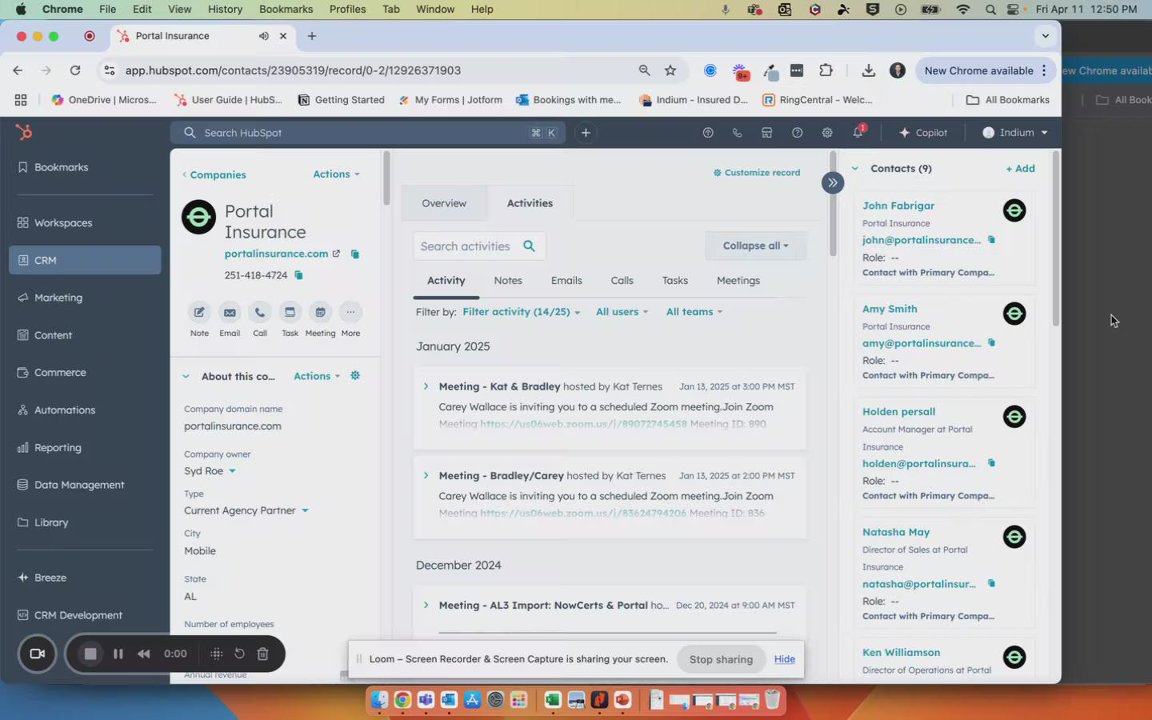Switch to the Tasks activity tab
Image resolution: width=1152 pixels, height=720 pixels.
[674, 281]
